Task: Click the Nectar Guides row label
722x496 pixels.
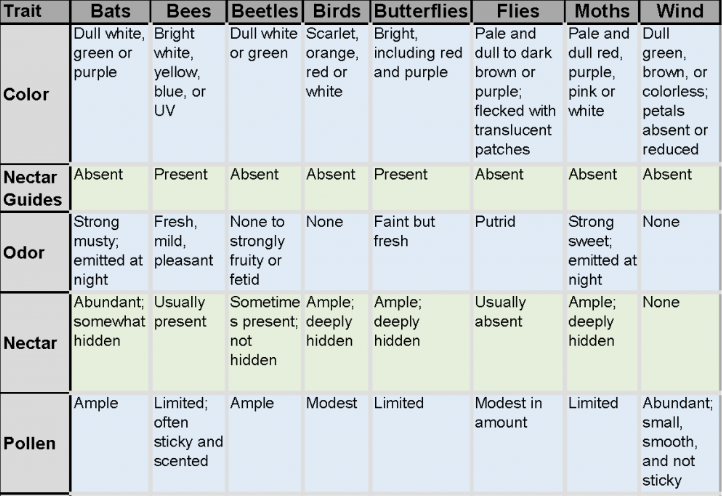Action: coord(35,187)
